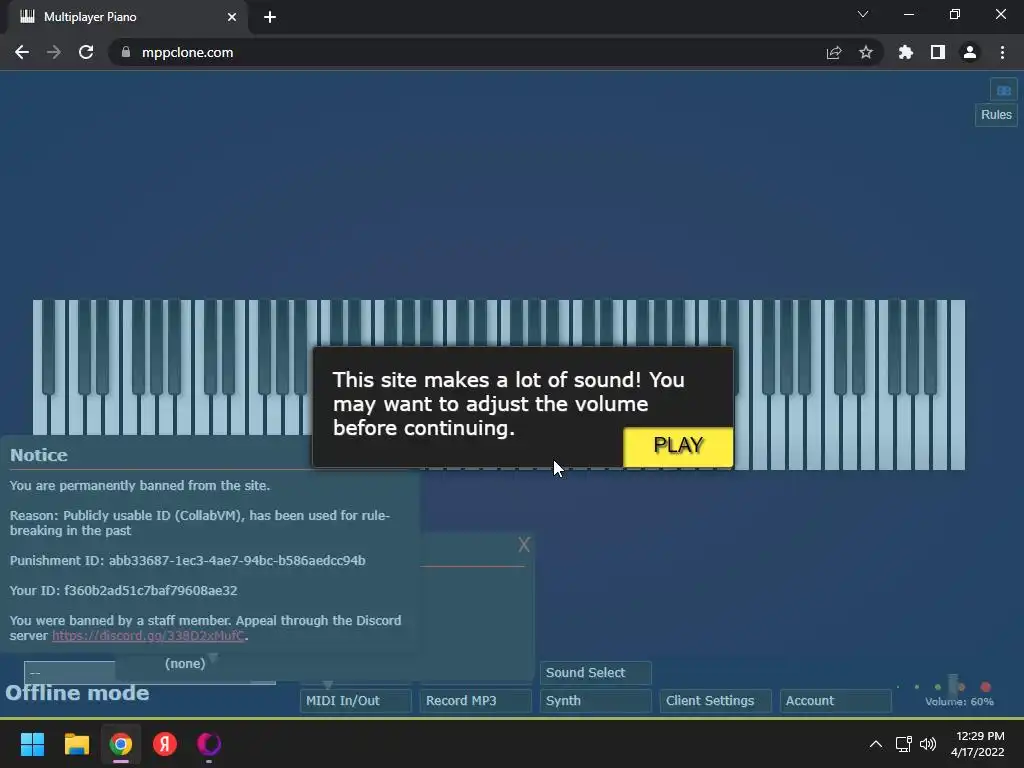Open the MIDI In/Out menu
The image size is (1024, 768).
coord(355,701)
